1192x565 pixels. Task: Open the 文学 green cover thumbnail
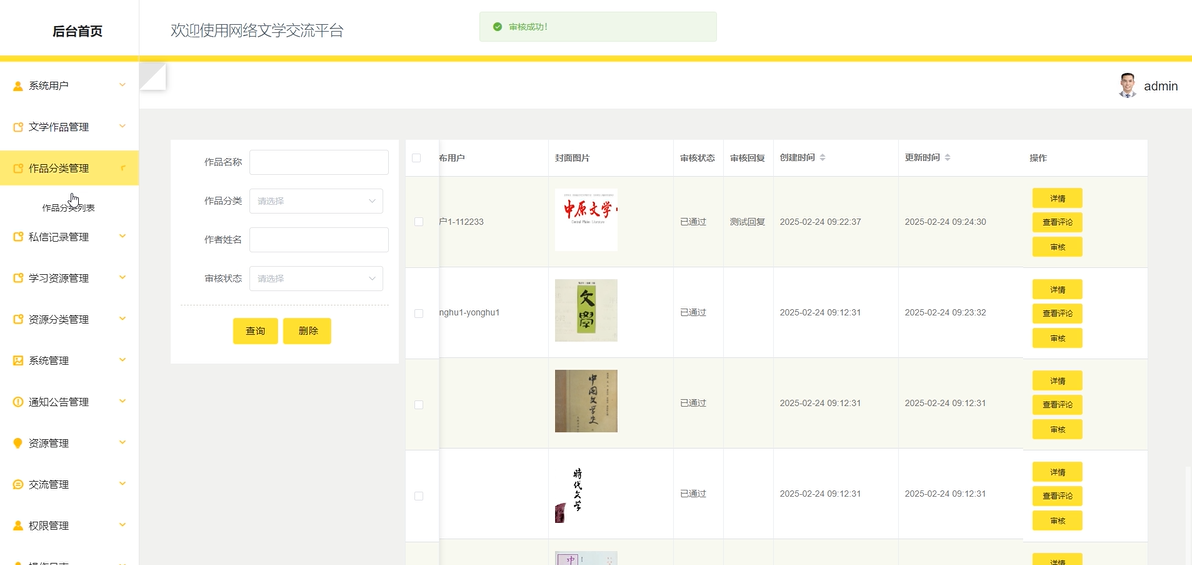[x=586, y=310]
